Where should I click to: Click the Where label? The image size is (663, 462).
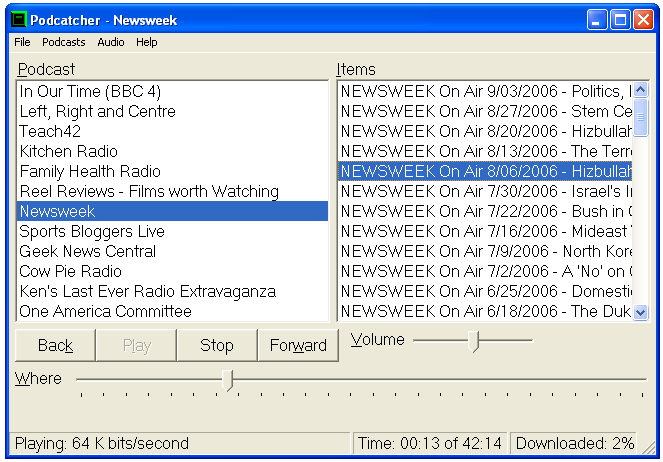[x=38, y=378]
